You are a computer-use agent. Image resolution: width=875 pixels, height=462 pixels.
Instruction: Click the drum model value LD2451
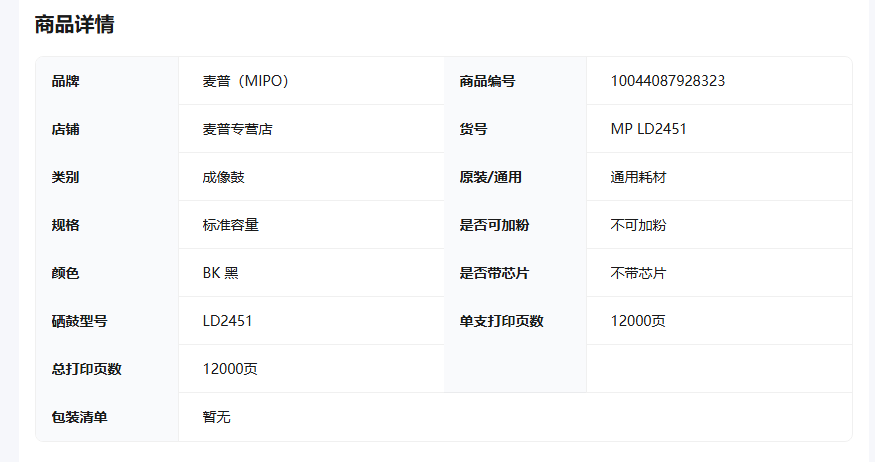tap(227, 321)
